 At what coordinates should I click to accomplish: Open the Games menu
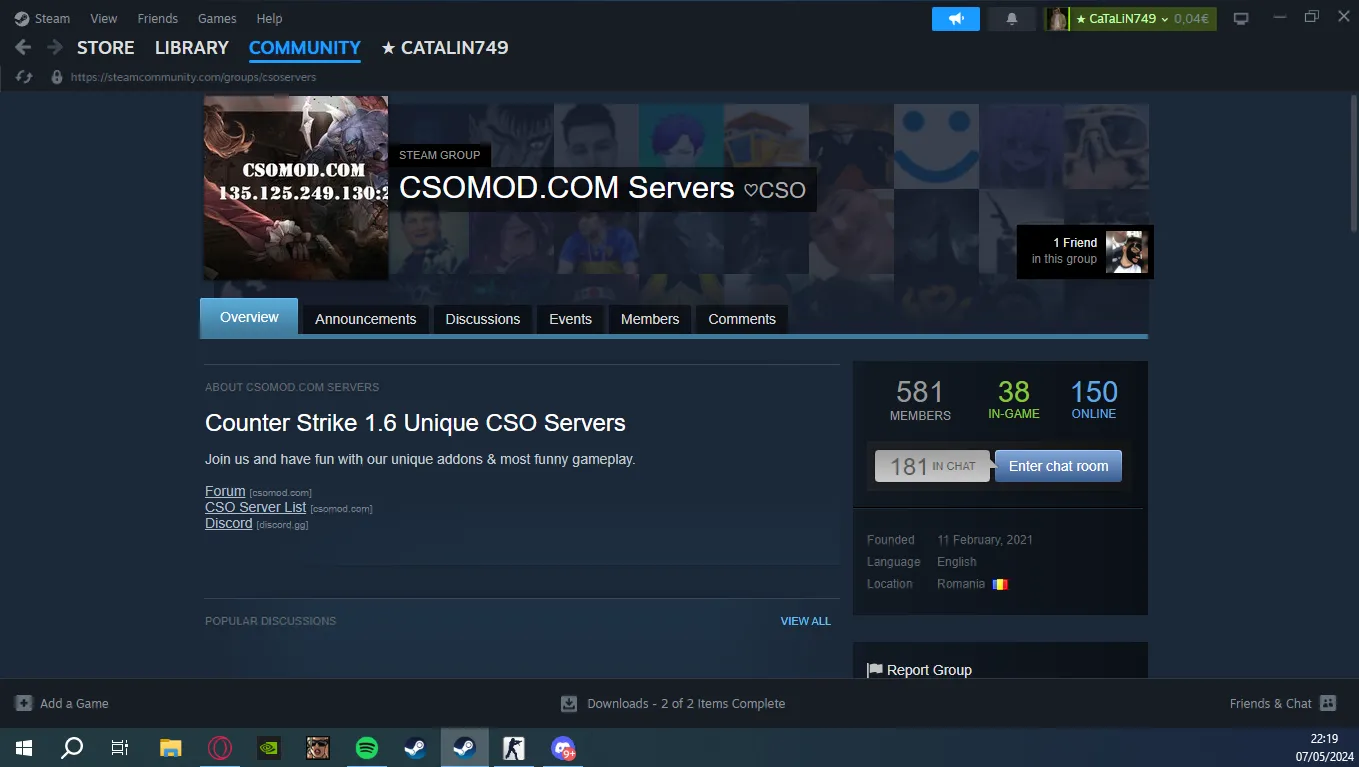pyautogui.click(x=217, y=18)
